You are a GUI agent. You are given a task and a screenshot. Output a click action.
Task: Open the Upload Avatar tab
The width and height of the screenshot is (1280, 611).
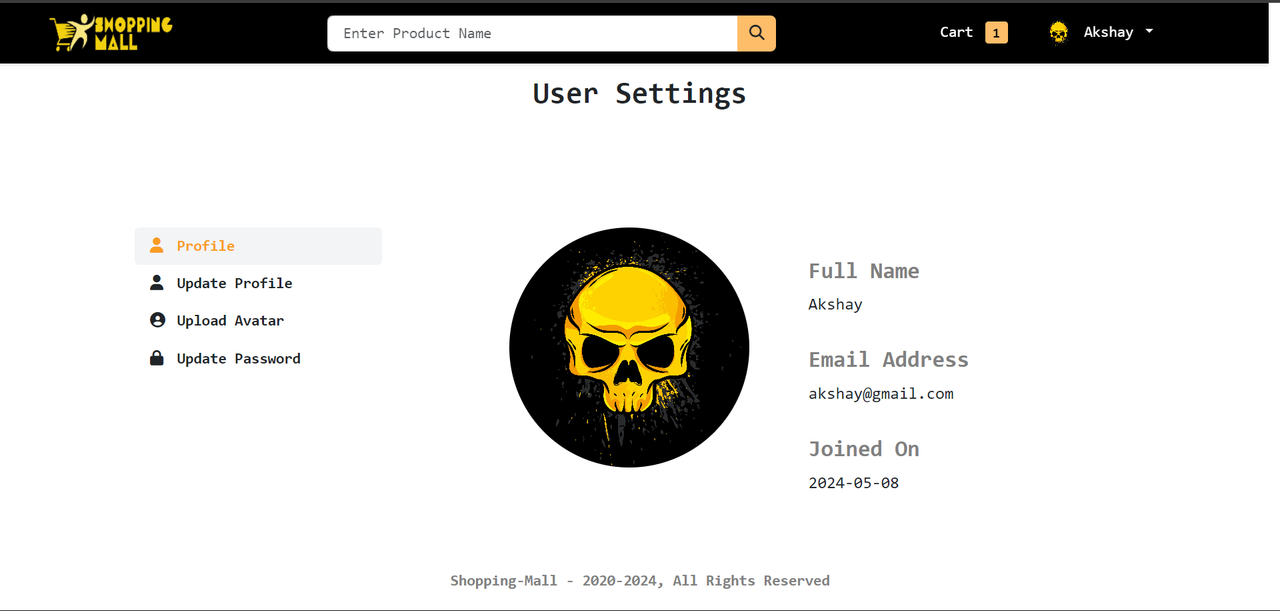click(258, 321)
